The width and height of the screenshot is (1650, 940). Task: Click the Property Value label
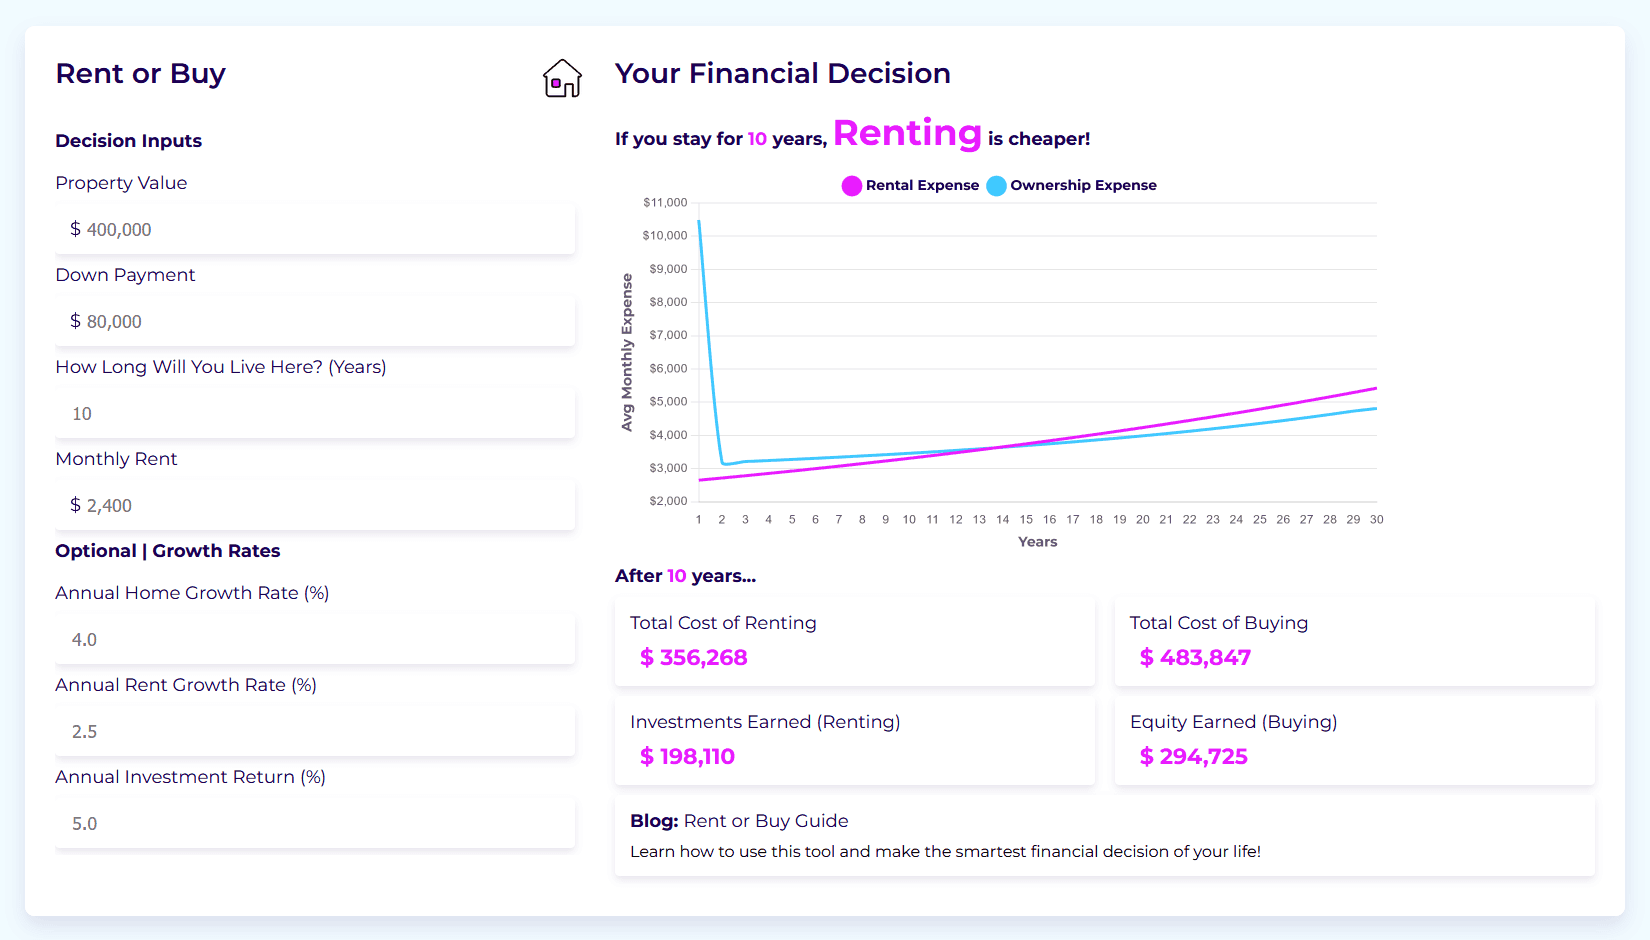121,183
